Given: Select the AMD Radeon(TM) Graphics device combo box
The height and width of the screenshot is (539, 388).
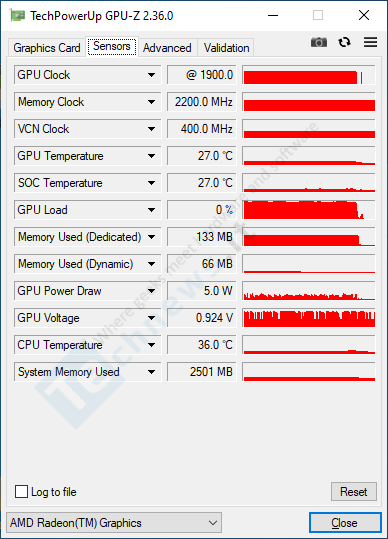Looking at the screenshot, I should (x=114, y=523).
